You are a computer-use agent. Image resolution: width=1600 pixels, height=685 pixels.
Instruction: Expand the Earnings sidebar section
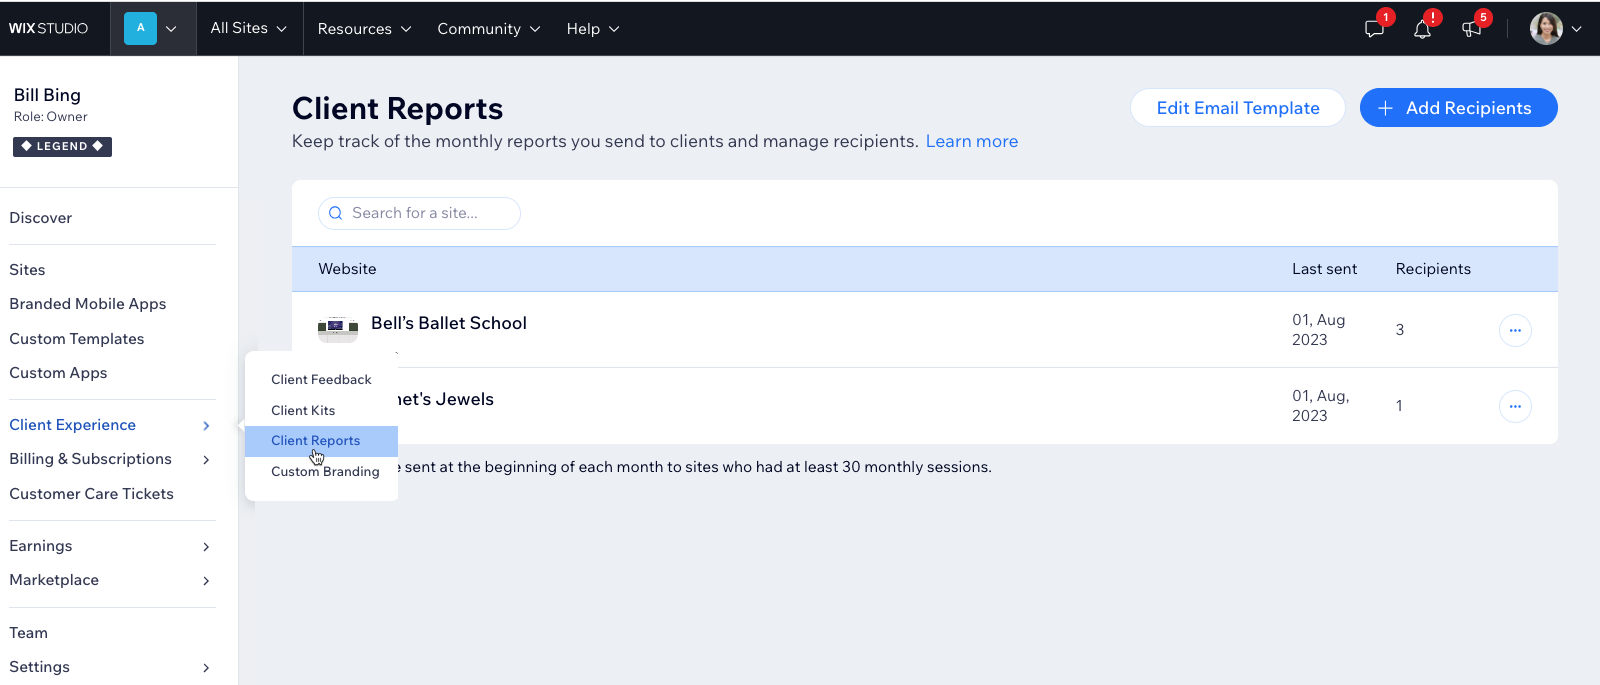pyautogui.click(x=110, y=546)
